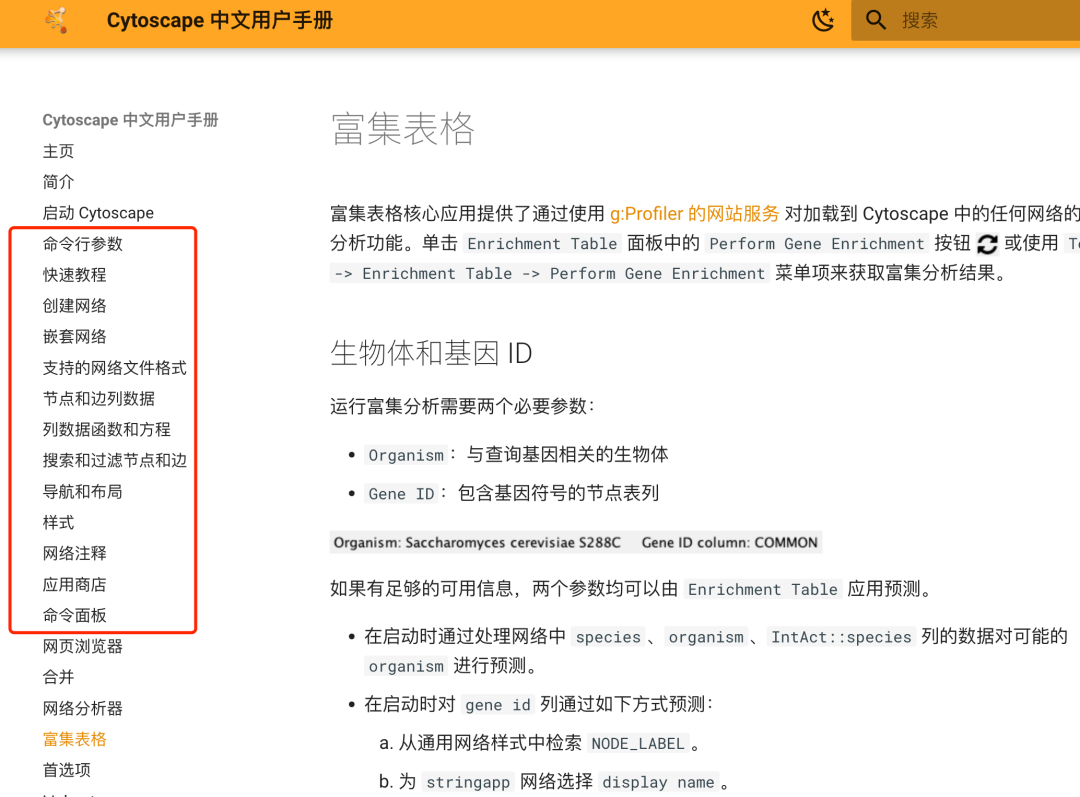This screenshot has height=797, width=1080.
Task: Toggle dark mode with moon icon
Action: click(822, 20)
